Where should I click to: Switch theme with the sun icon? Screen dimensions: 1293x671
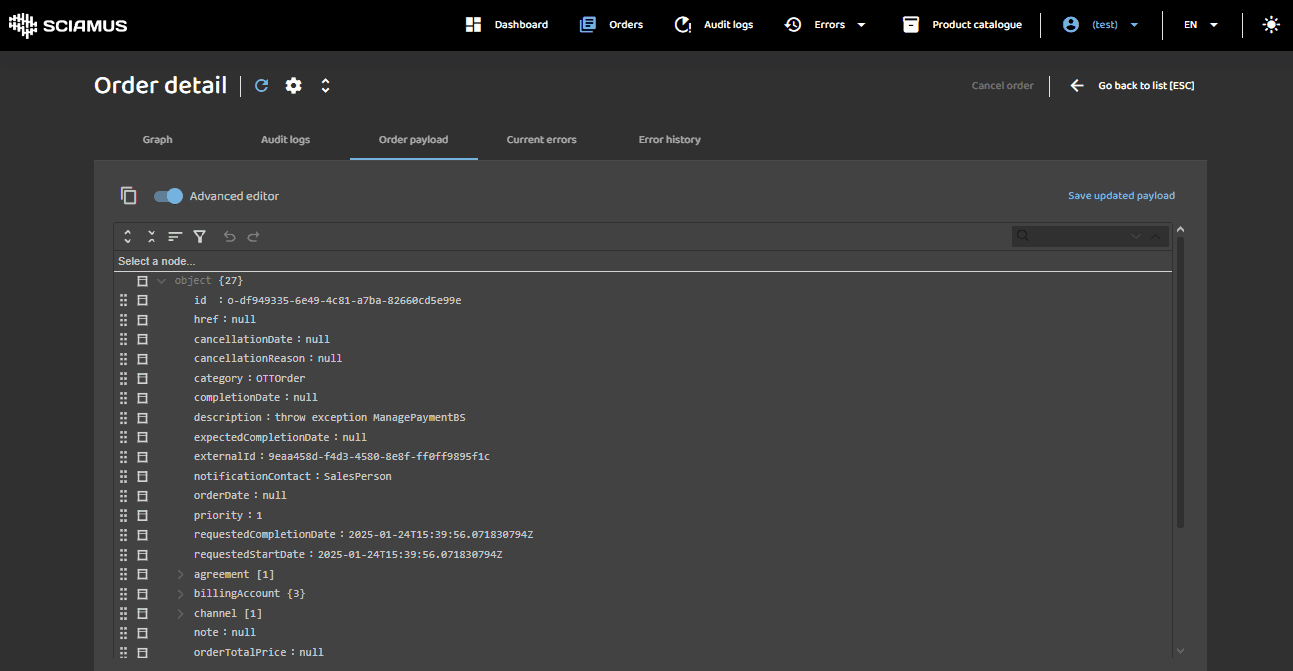pyautogui.click(x=1271, y=25)
